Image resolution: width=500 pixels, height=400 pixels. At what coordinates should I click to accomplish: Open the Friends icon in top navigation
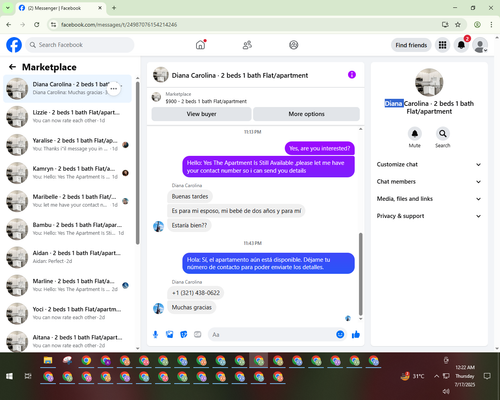pos(247,45)
